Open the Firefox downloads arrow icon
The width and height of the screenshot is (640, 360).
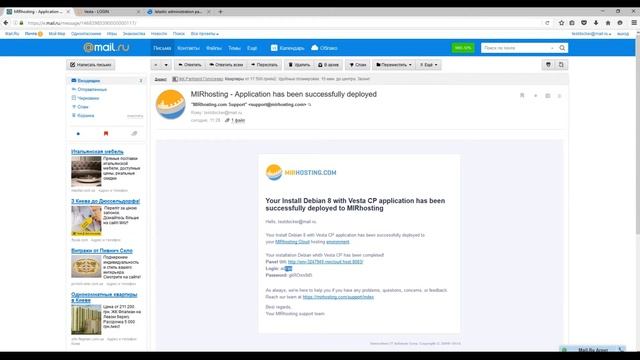click(x=596, y=23)
